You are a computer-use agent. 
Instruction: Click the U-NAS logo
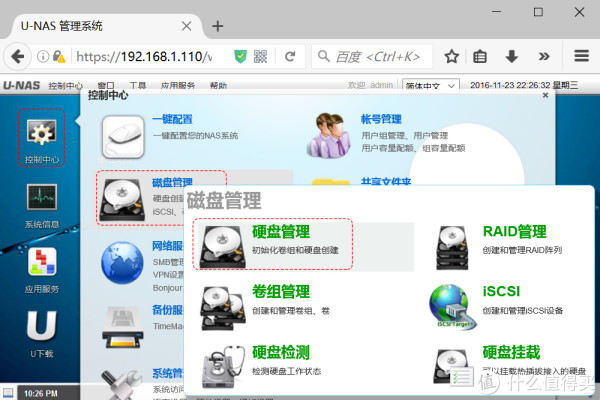(x=21, y=85)
